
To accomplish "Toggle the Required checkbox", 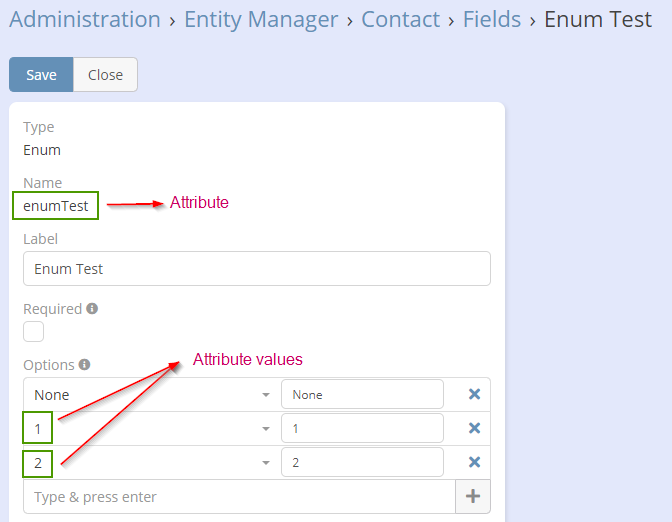I will click(34, 332).
